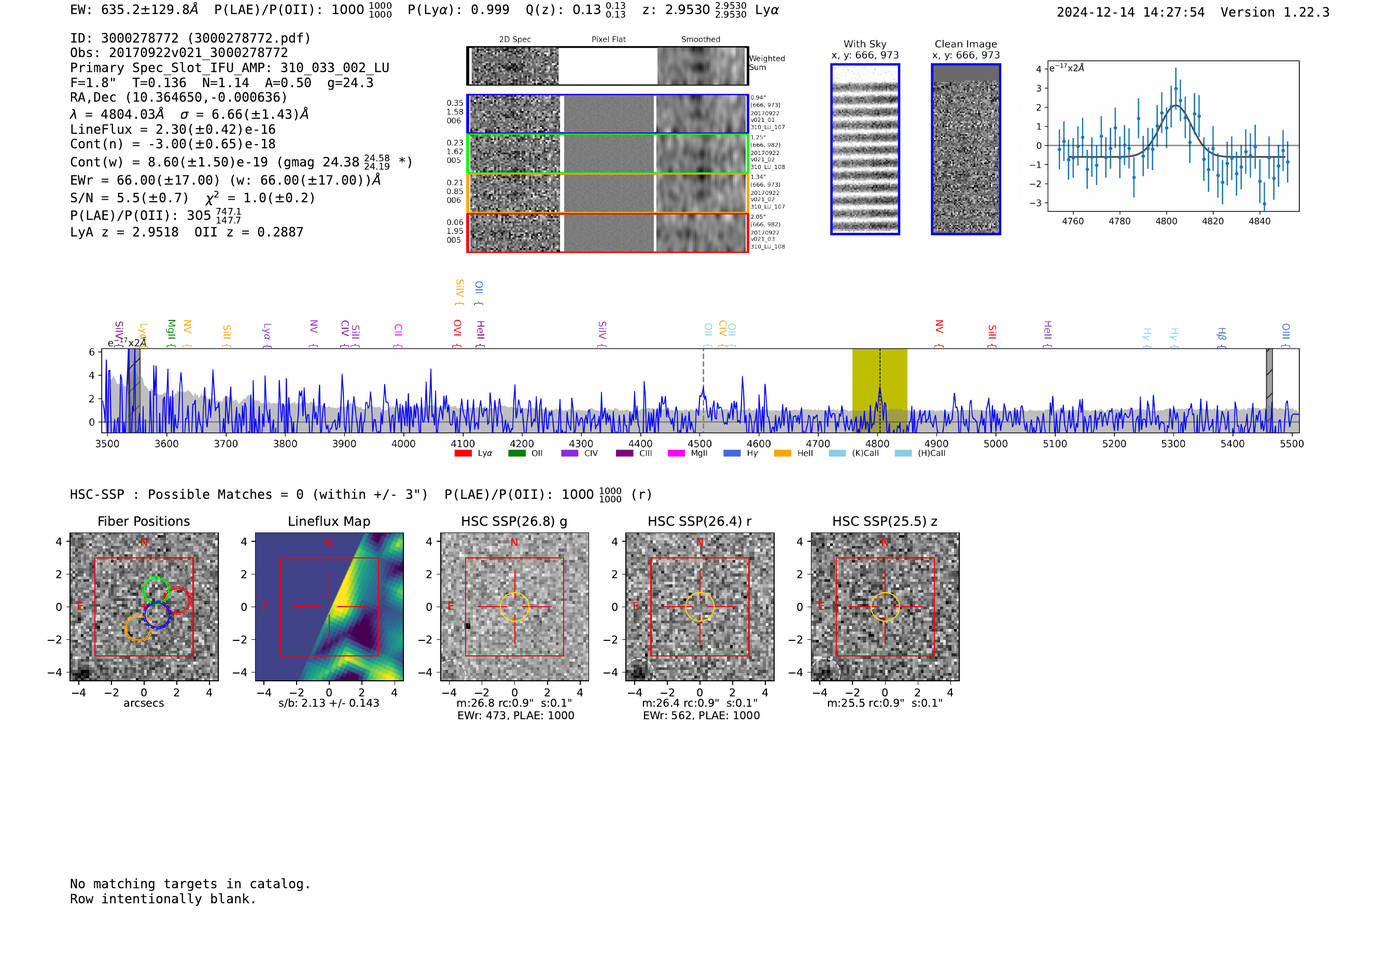The image size is (1400, 953).
Task: Select the Clean Image panel
Action: pyautogui.click(x=966, y=149)
